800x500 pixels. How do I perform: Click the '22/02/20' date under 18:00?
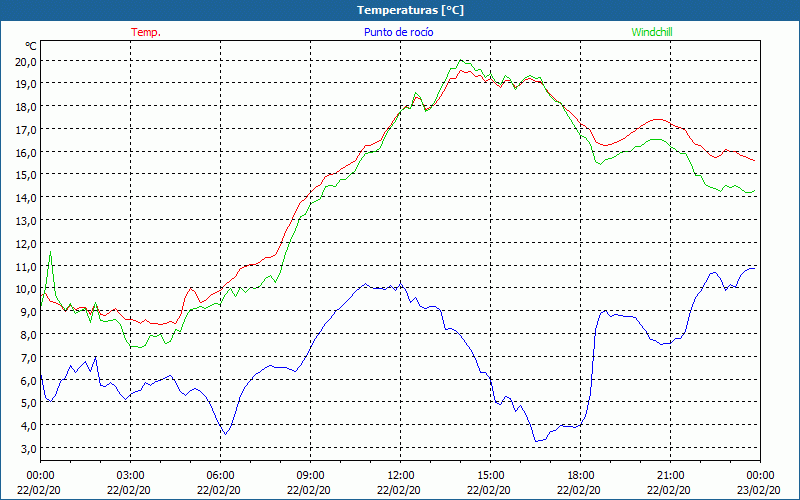click(x=581, y=490)
